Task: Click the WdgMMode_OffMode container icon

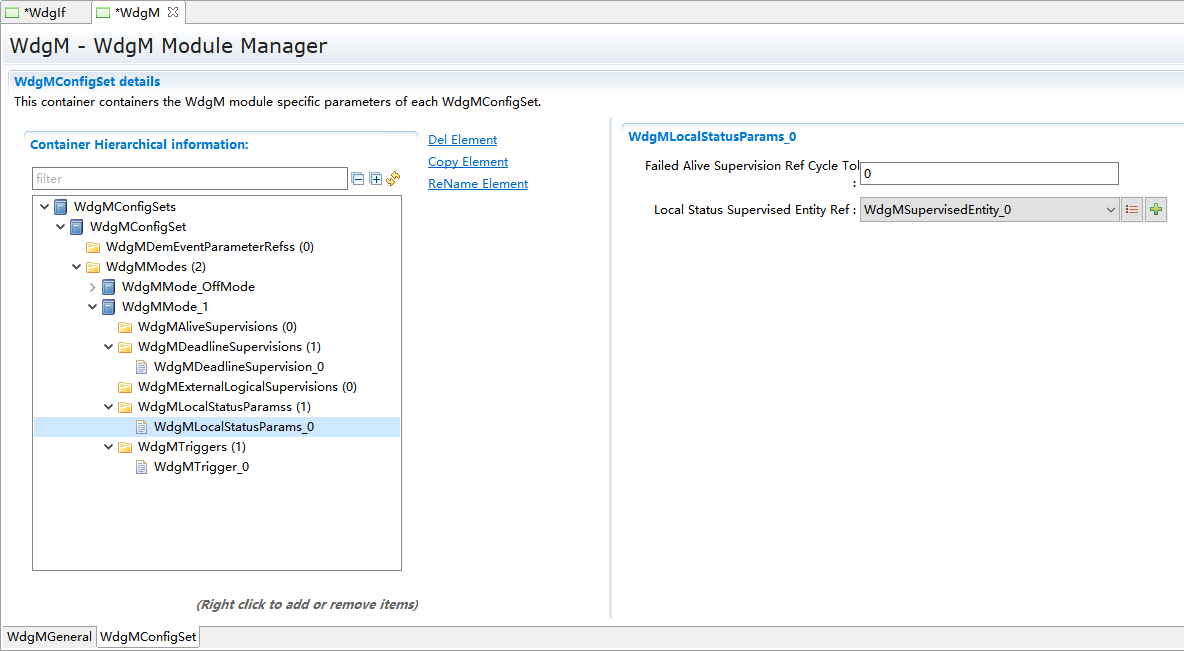Action: pos(109,287)
